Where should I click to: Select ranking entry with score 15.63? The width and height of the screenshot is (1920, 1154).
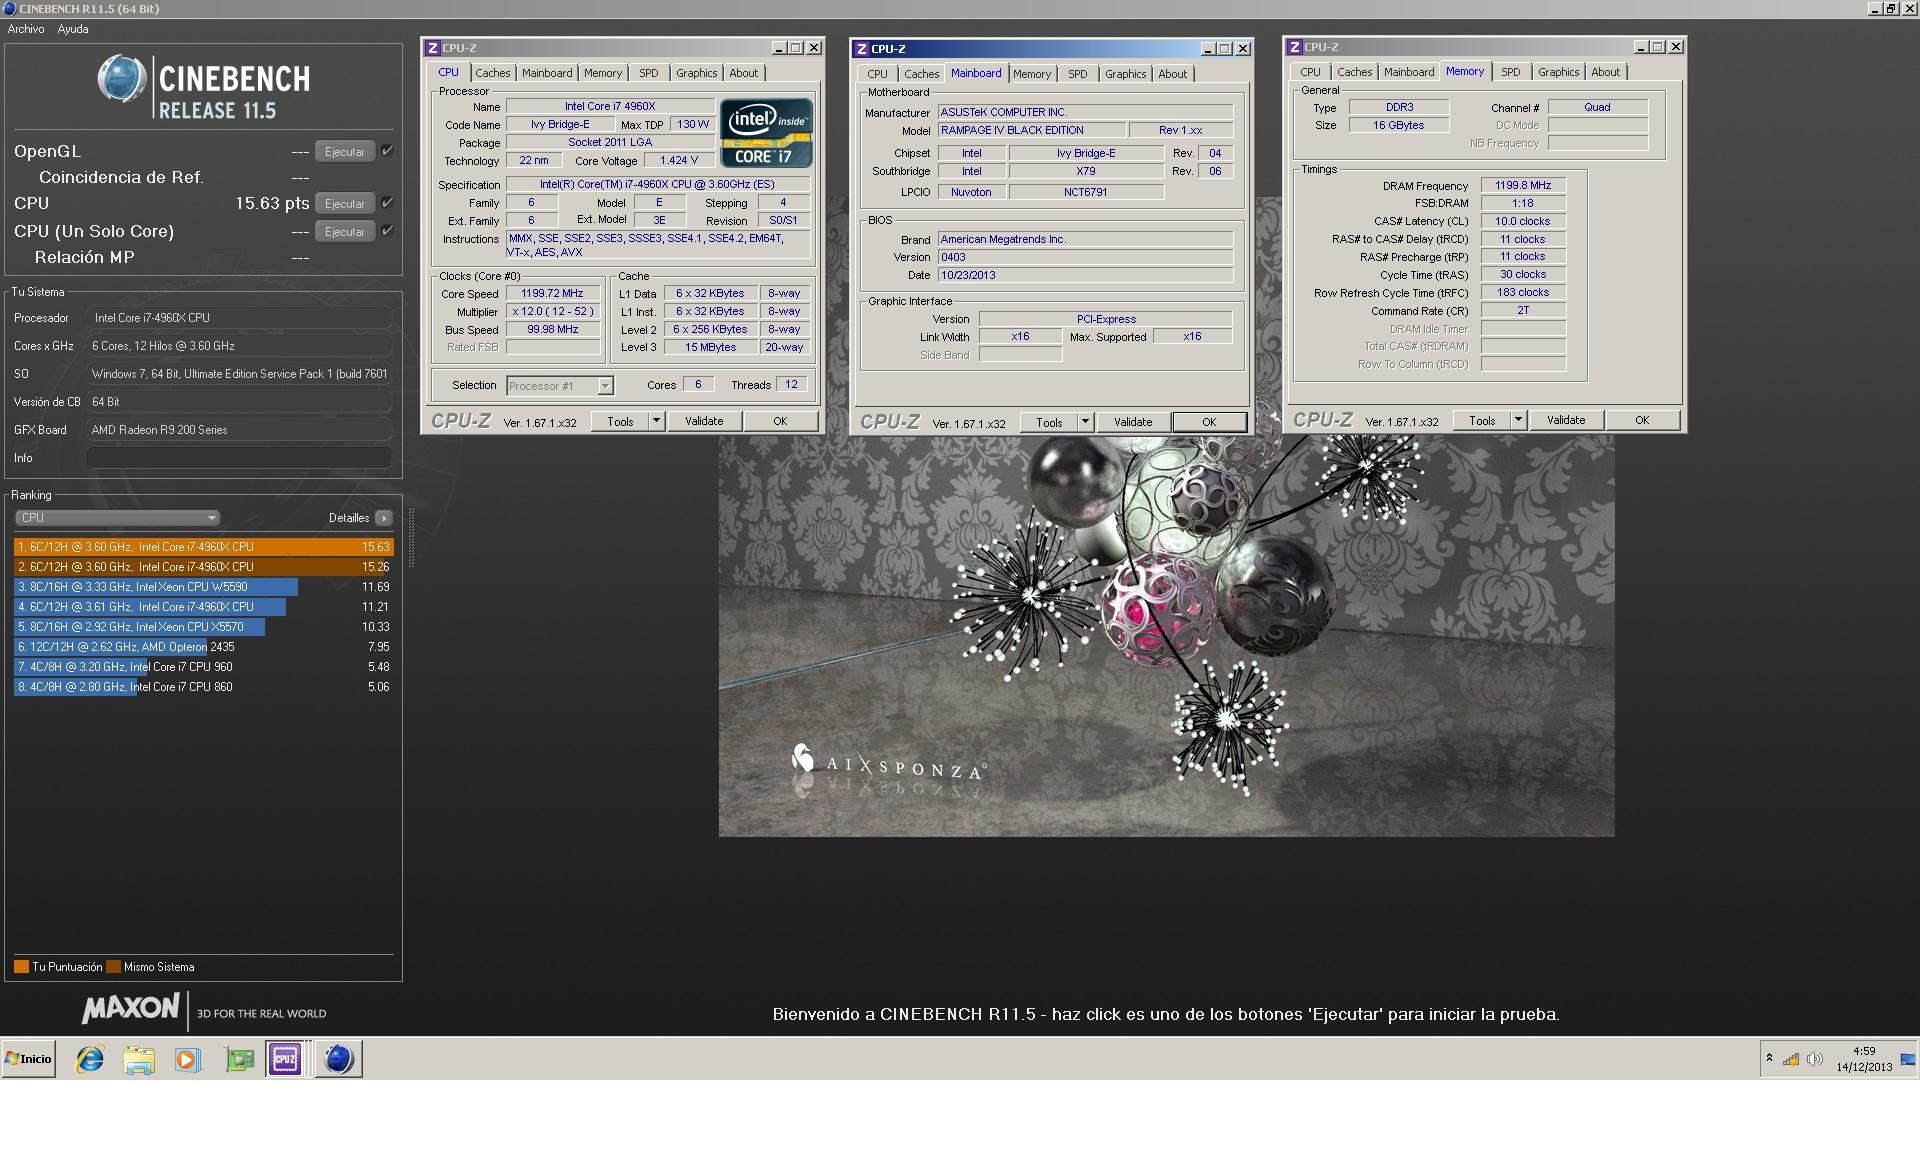point(204,547)
